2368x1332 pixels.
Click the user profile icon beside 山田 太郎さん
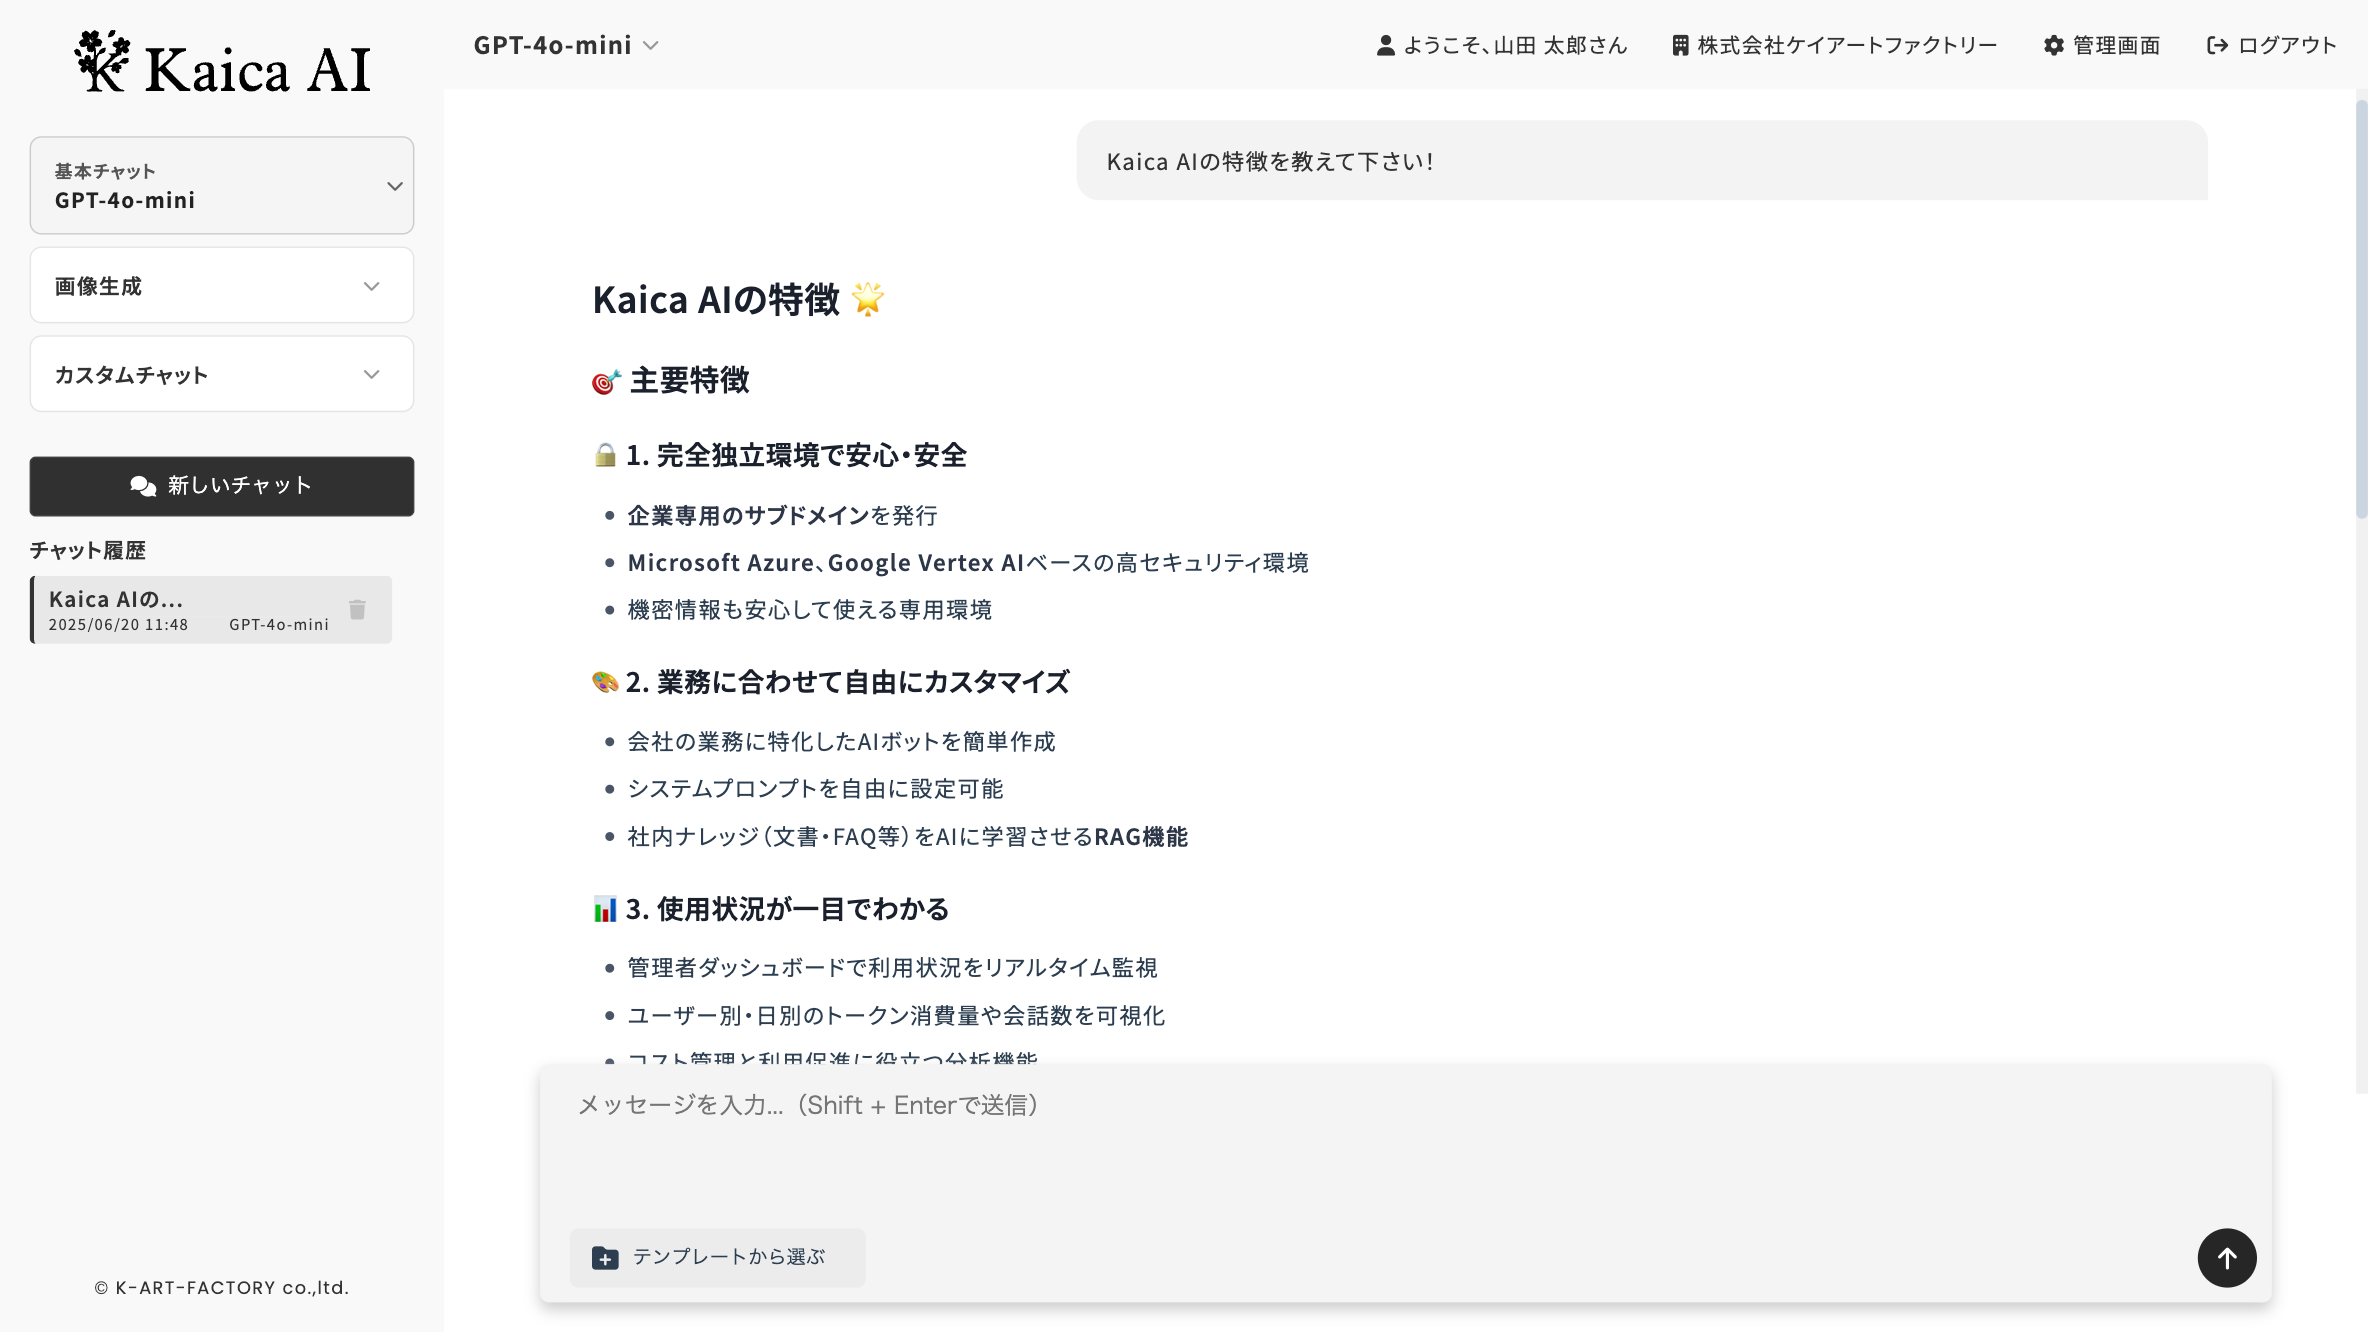coord(1385,45)
